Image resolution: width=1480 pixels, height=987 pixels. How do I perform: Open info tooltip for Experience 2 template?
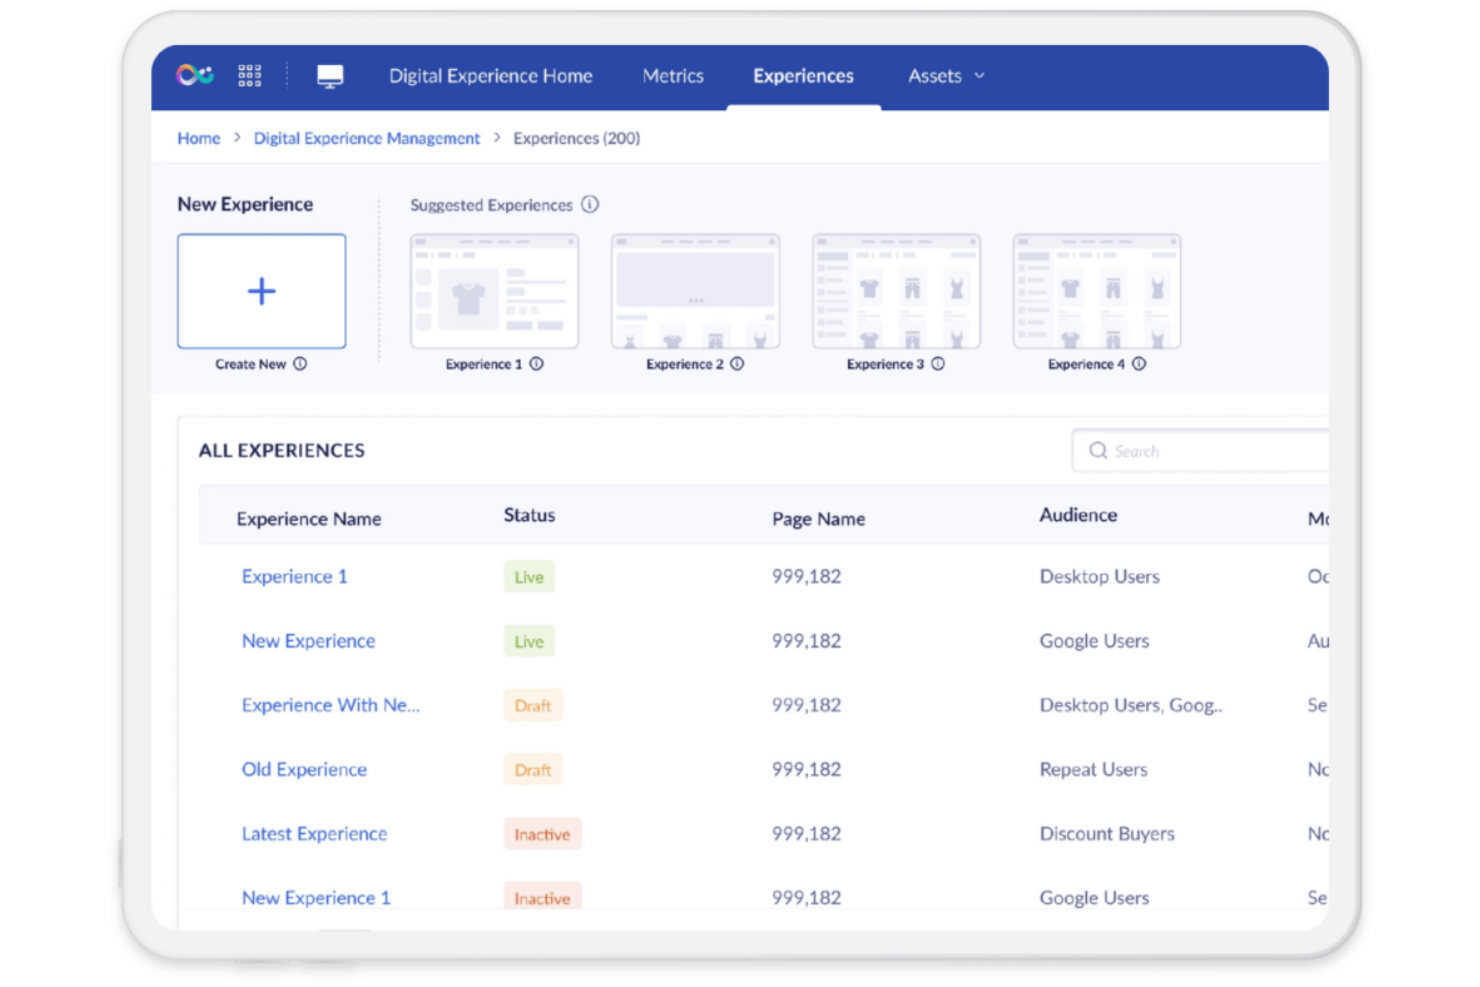point(738,364)
